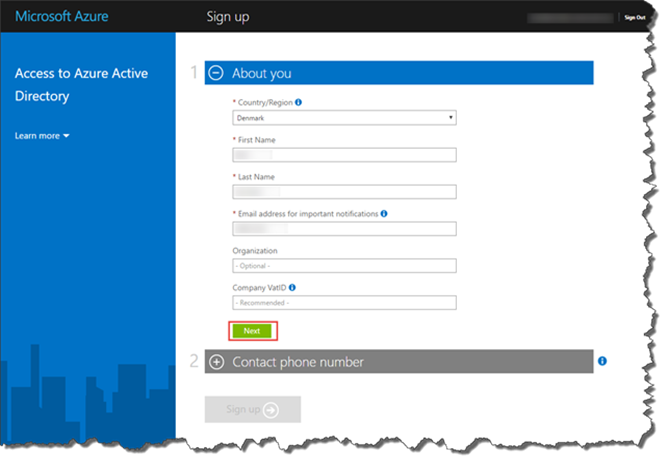668x462 pixels.
Task: Click the disabled Sign up button
Action: (253, 410)
